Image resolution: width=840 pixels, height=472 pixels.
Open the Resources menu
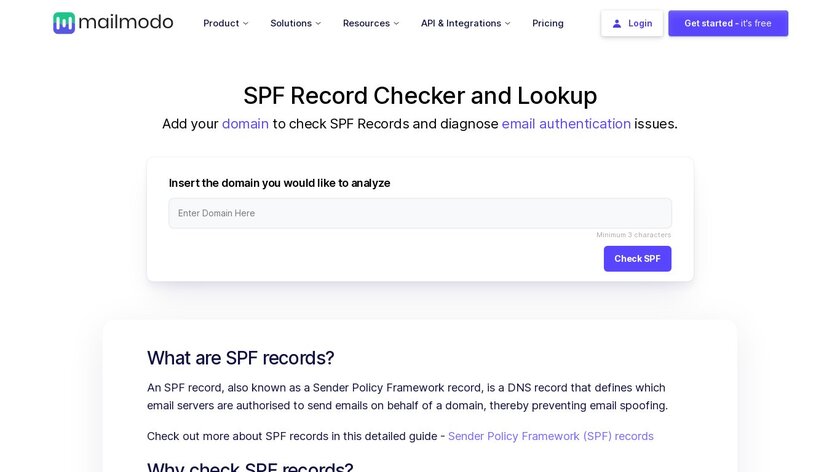coord(371,23)
